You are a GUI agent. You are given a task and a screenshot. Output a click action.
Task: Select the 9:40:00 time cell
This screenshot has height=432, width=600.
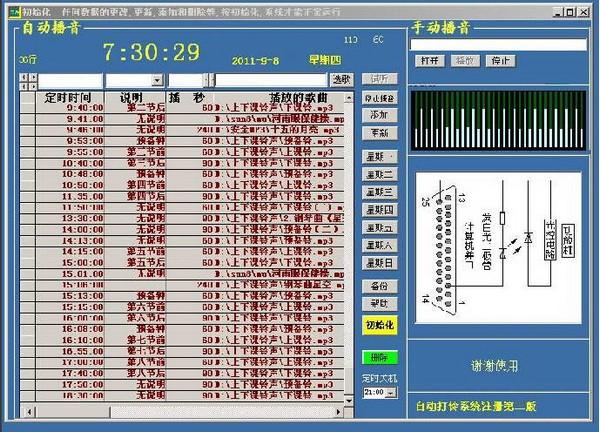(70, 108)
